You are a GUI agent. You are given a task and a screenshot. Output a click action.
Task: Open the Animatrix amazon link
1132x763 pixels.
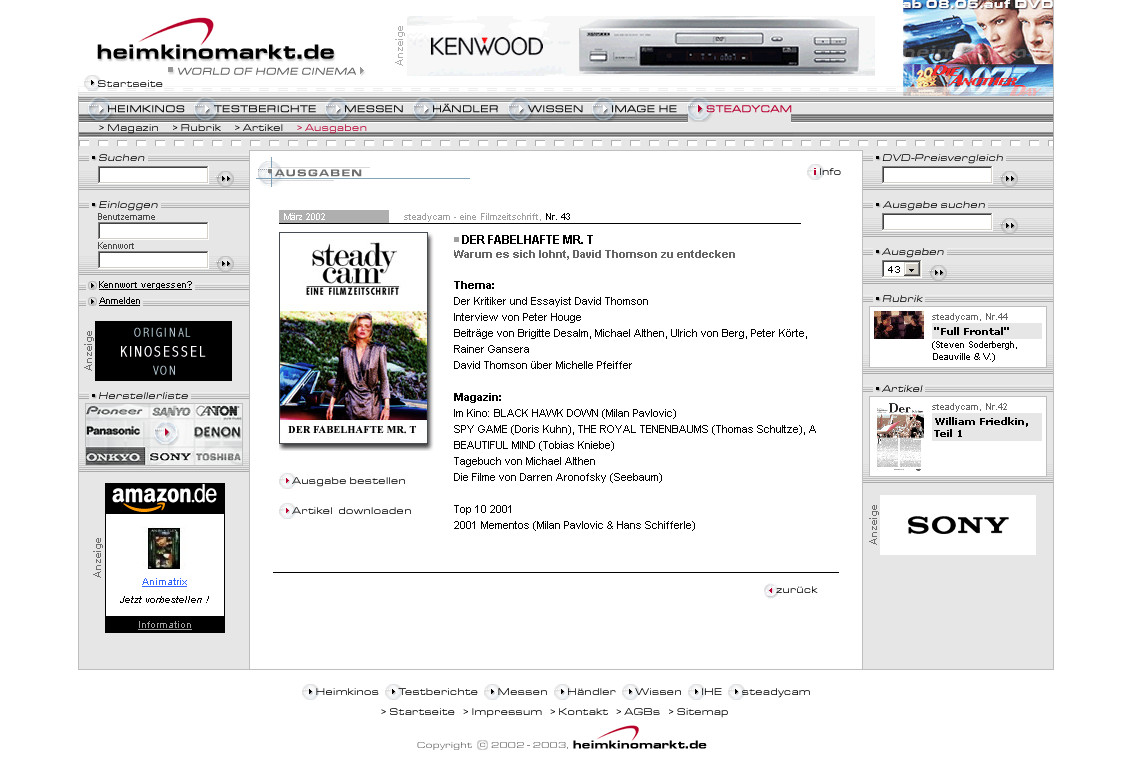pos(165,582)
